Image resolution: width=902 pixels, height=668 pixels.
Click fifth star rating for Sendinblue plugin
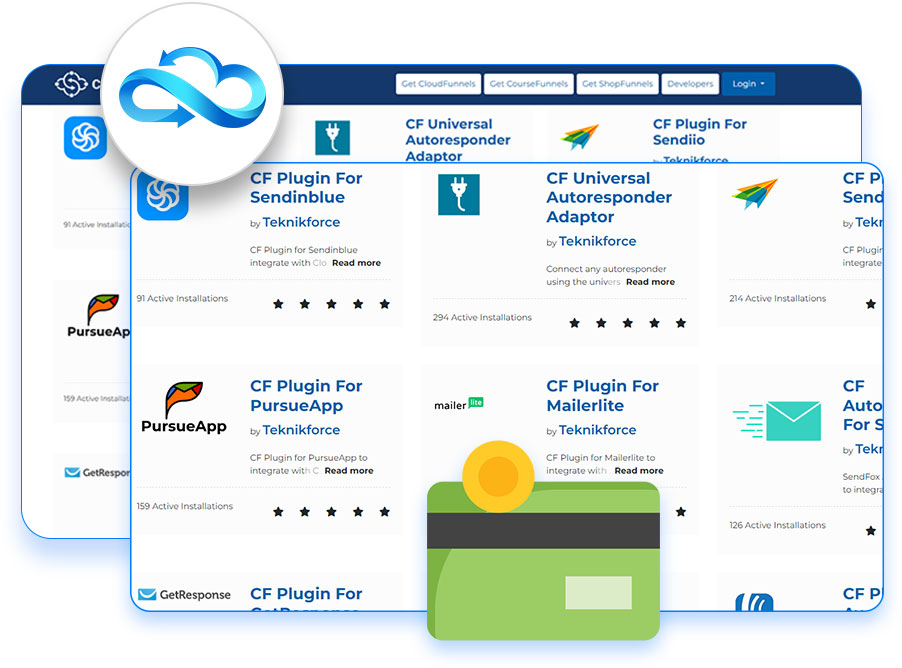pos(384,304)
